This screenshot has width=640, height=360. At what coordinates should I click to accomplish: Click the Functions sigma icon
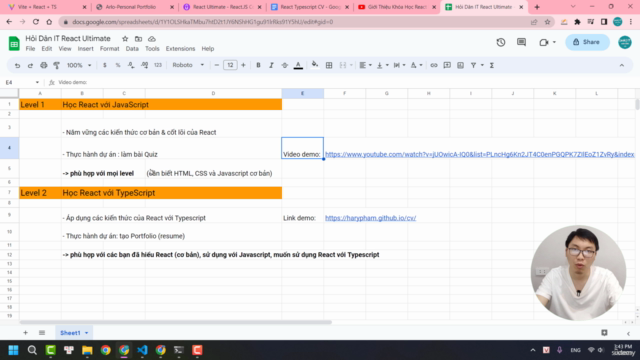[x=492, y=65]
